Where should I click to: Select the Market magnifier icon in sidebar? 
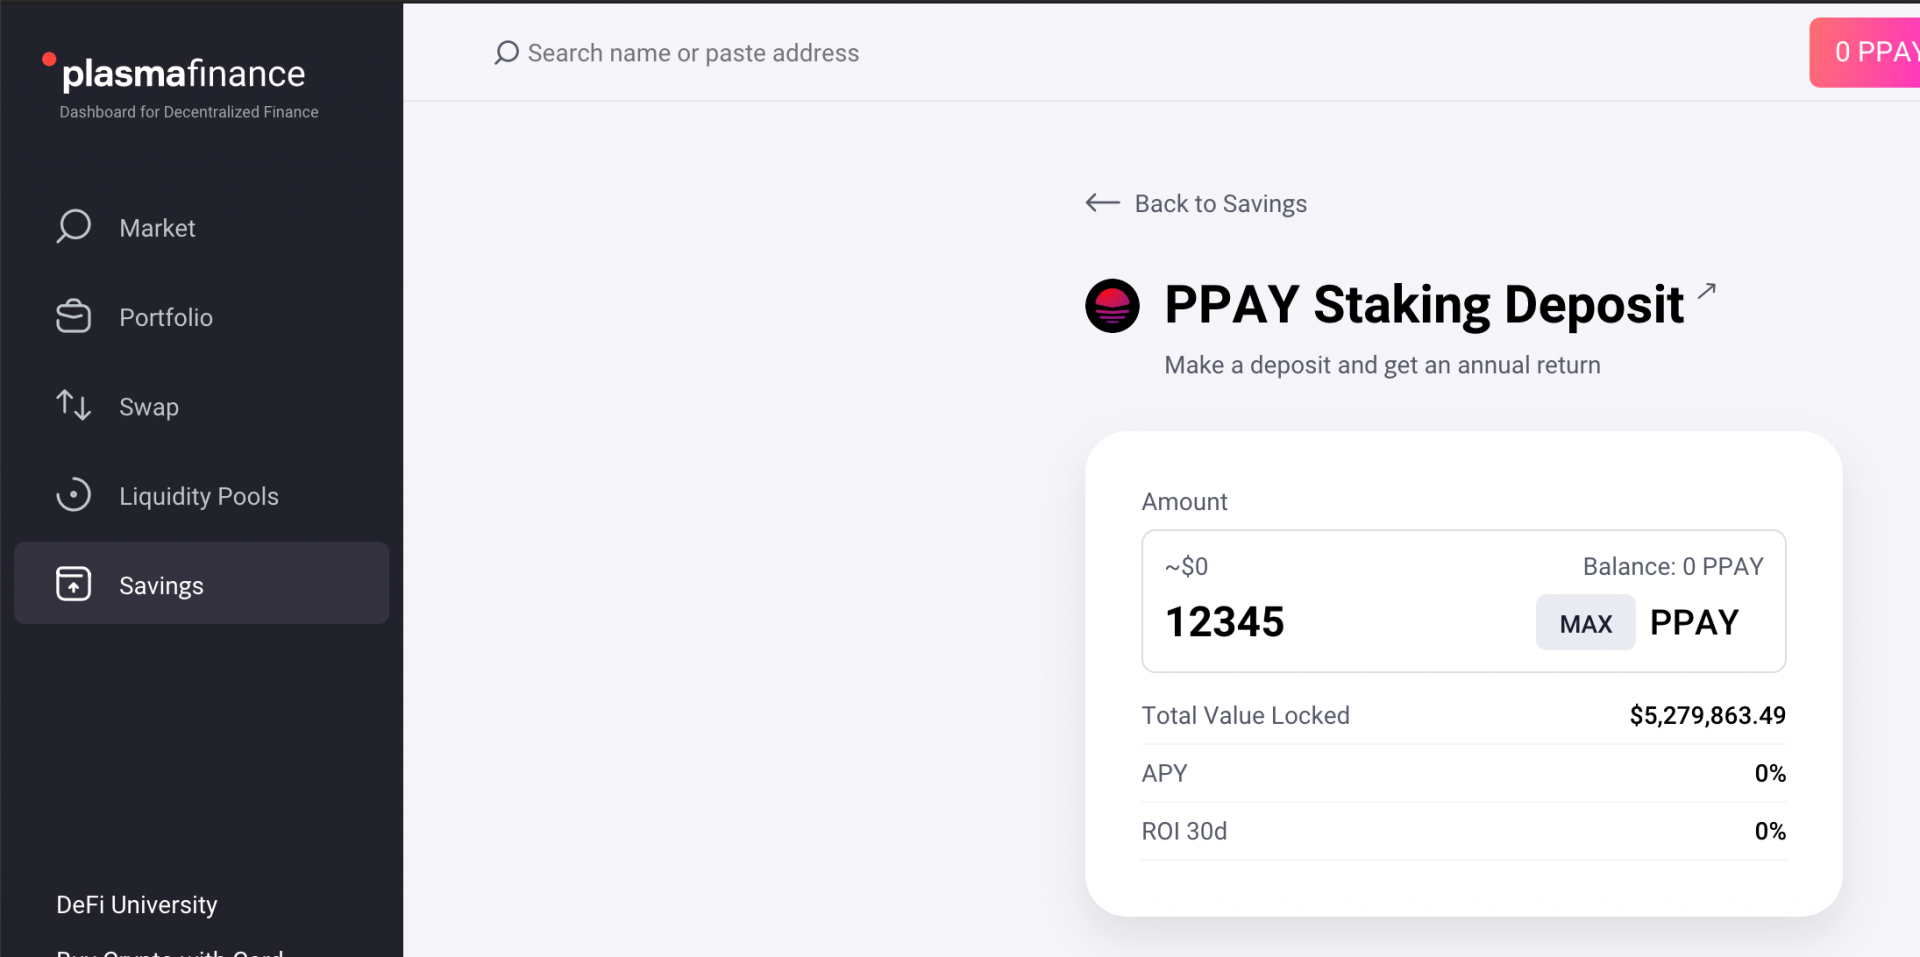point(73,227)
